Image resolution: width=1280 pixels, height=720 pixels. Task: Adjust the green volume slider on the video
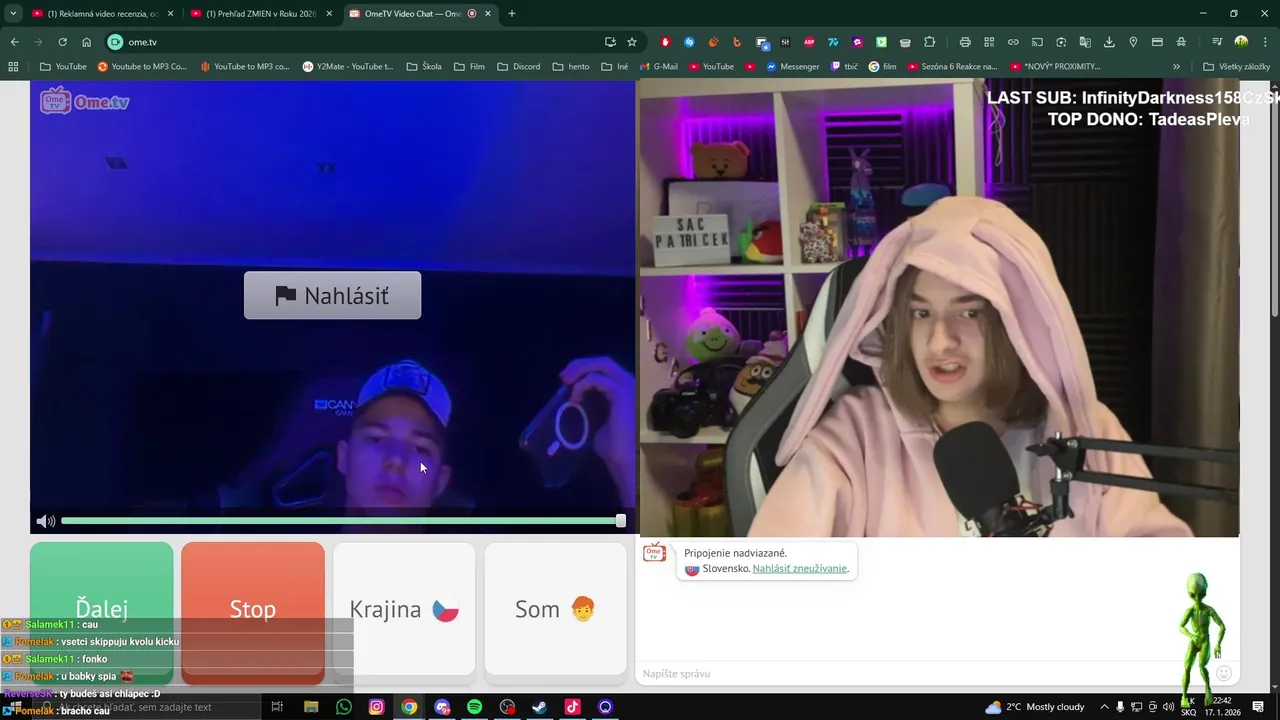[x=342, y=521]
